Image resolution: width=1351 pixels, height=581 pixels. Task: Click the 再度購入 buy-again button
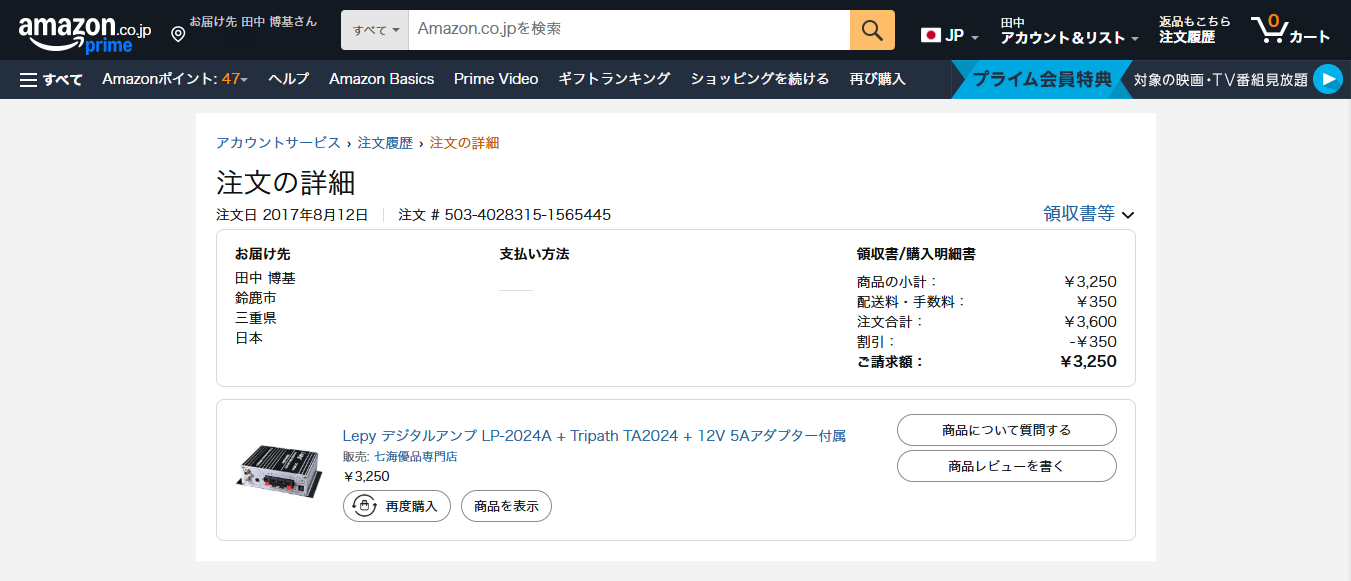(x=397, y=506)
